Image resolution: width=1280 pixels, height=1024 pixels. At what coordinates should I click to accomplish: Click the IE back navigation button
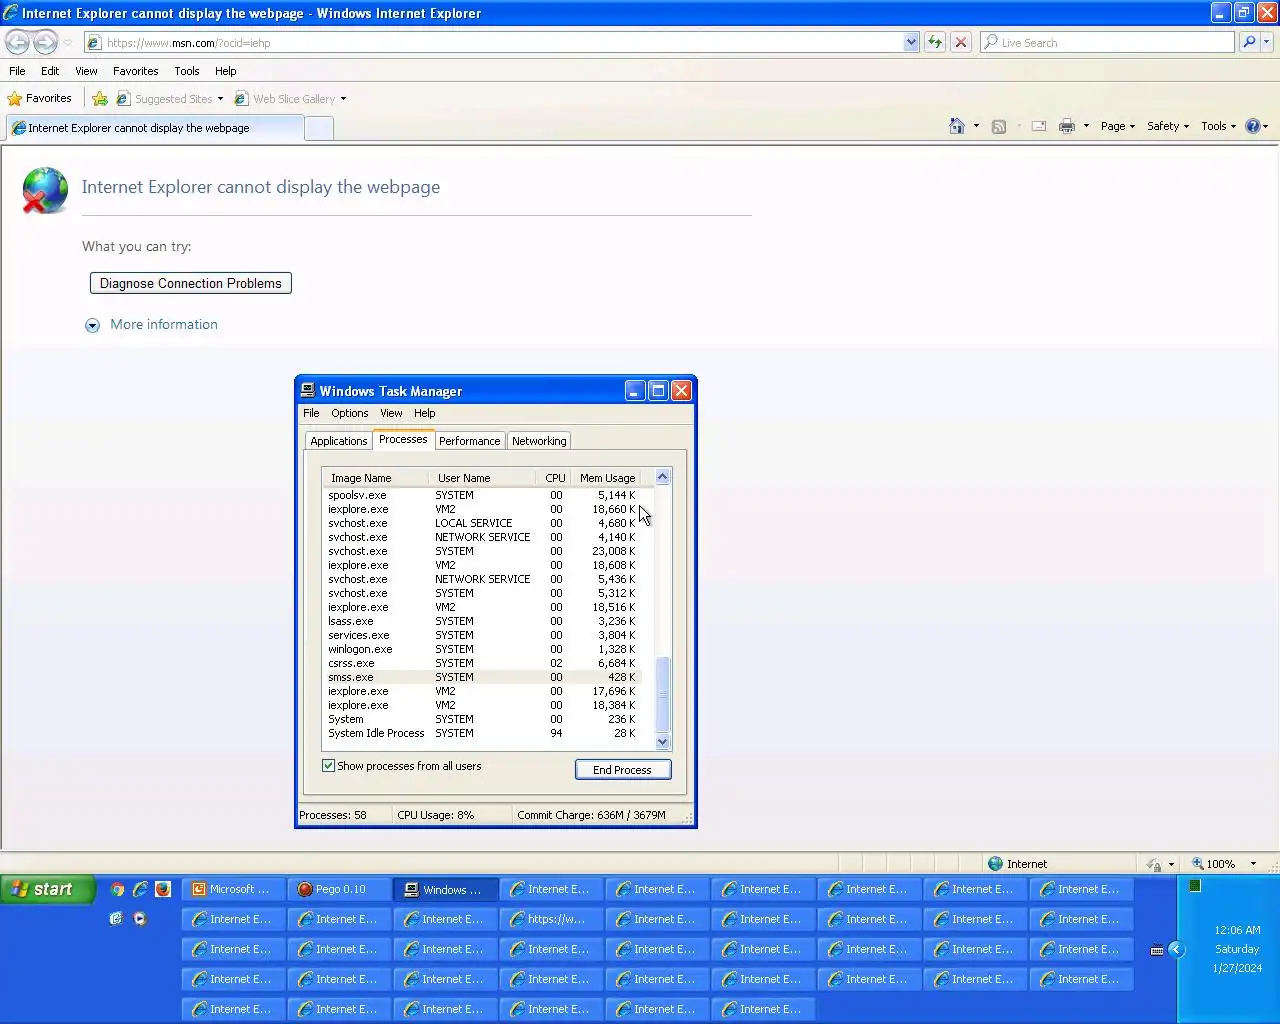pyautogui.click(x=17, y=42)
